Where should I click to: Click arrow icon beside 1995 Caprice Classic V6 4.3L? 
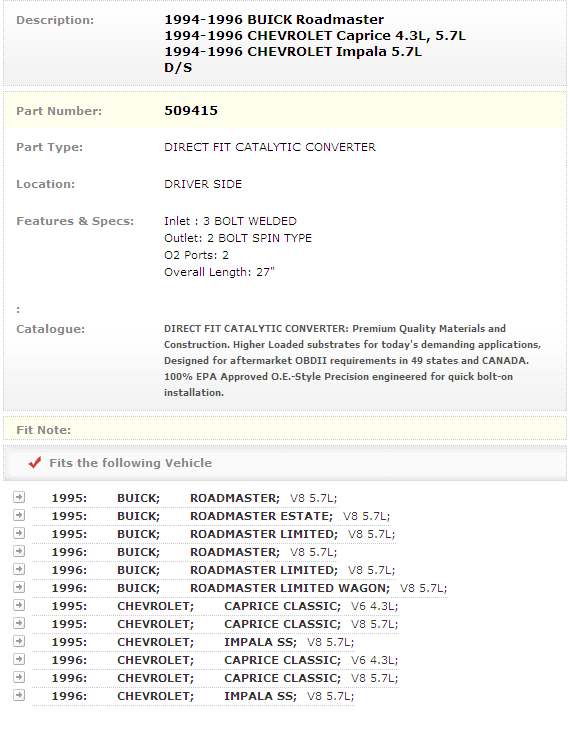tap(19, 605)
